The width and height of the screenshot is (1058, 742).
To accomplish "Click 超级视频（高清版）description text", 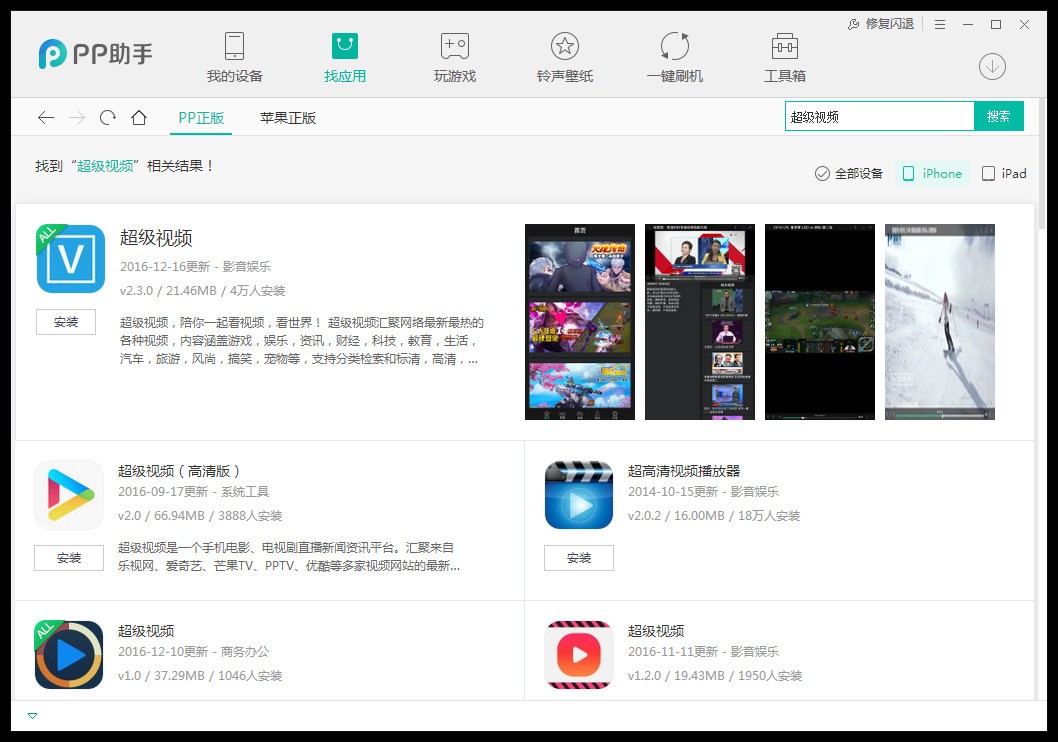I will tap(289, 556).
